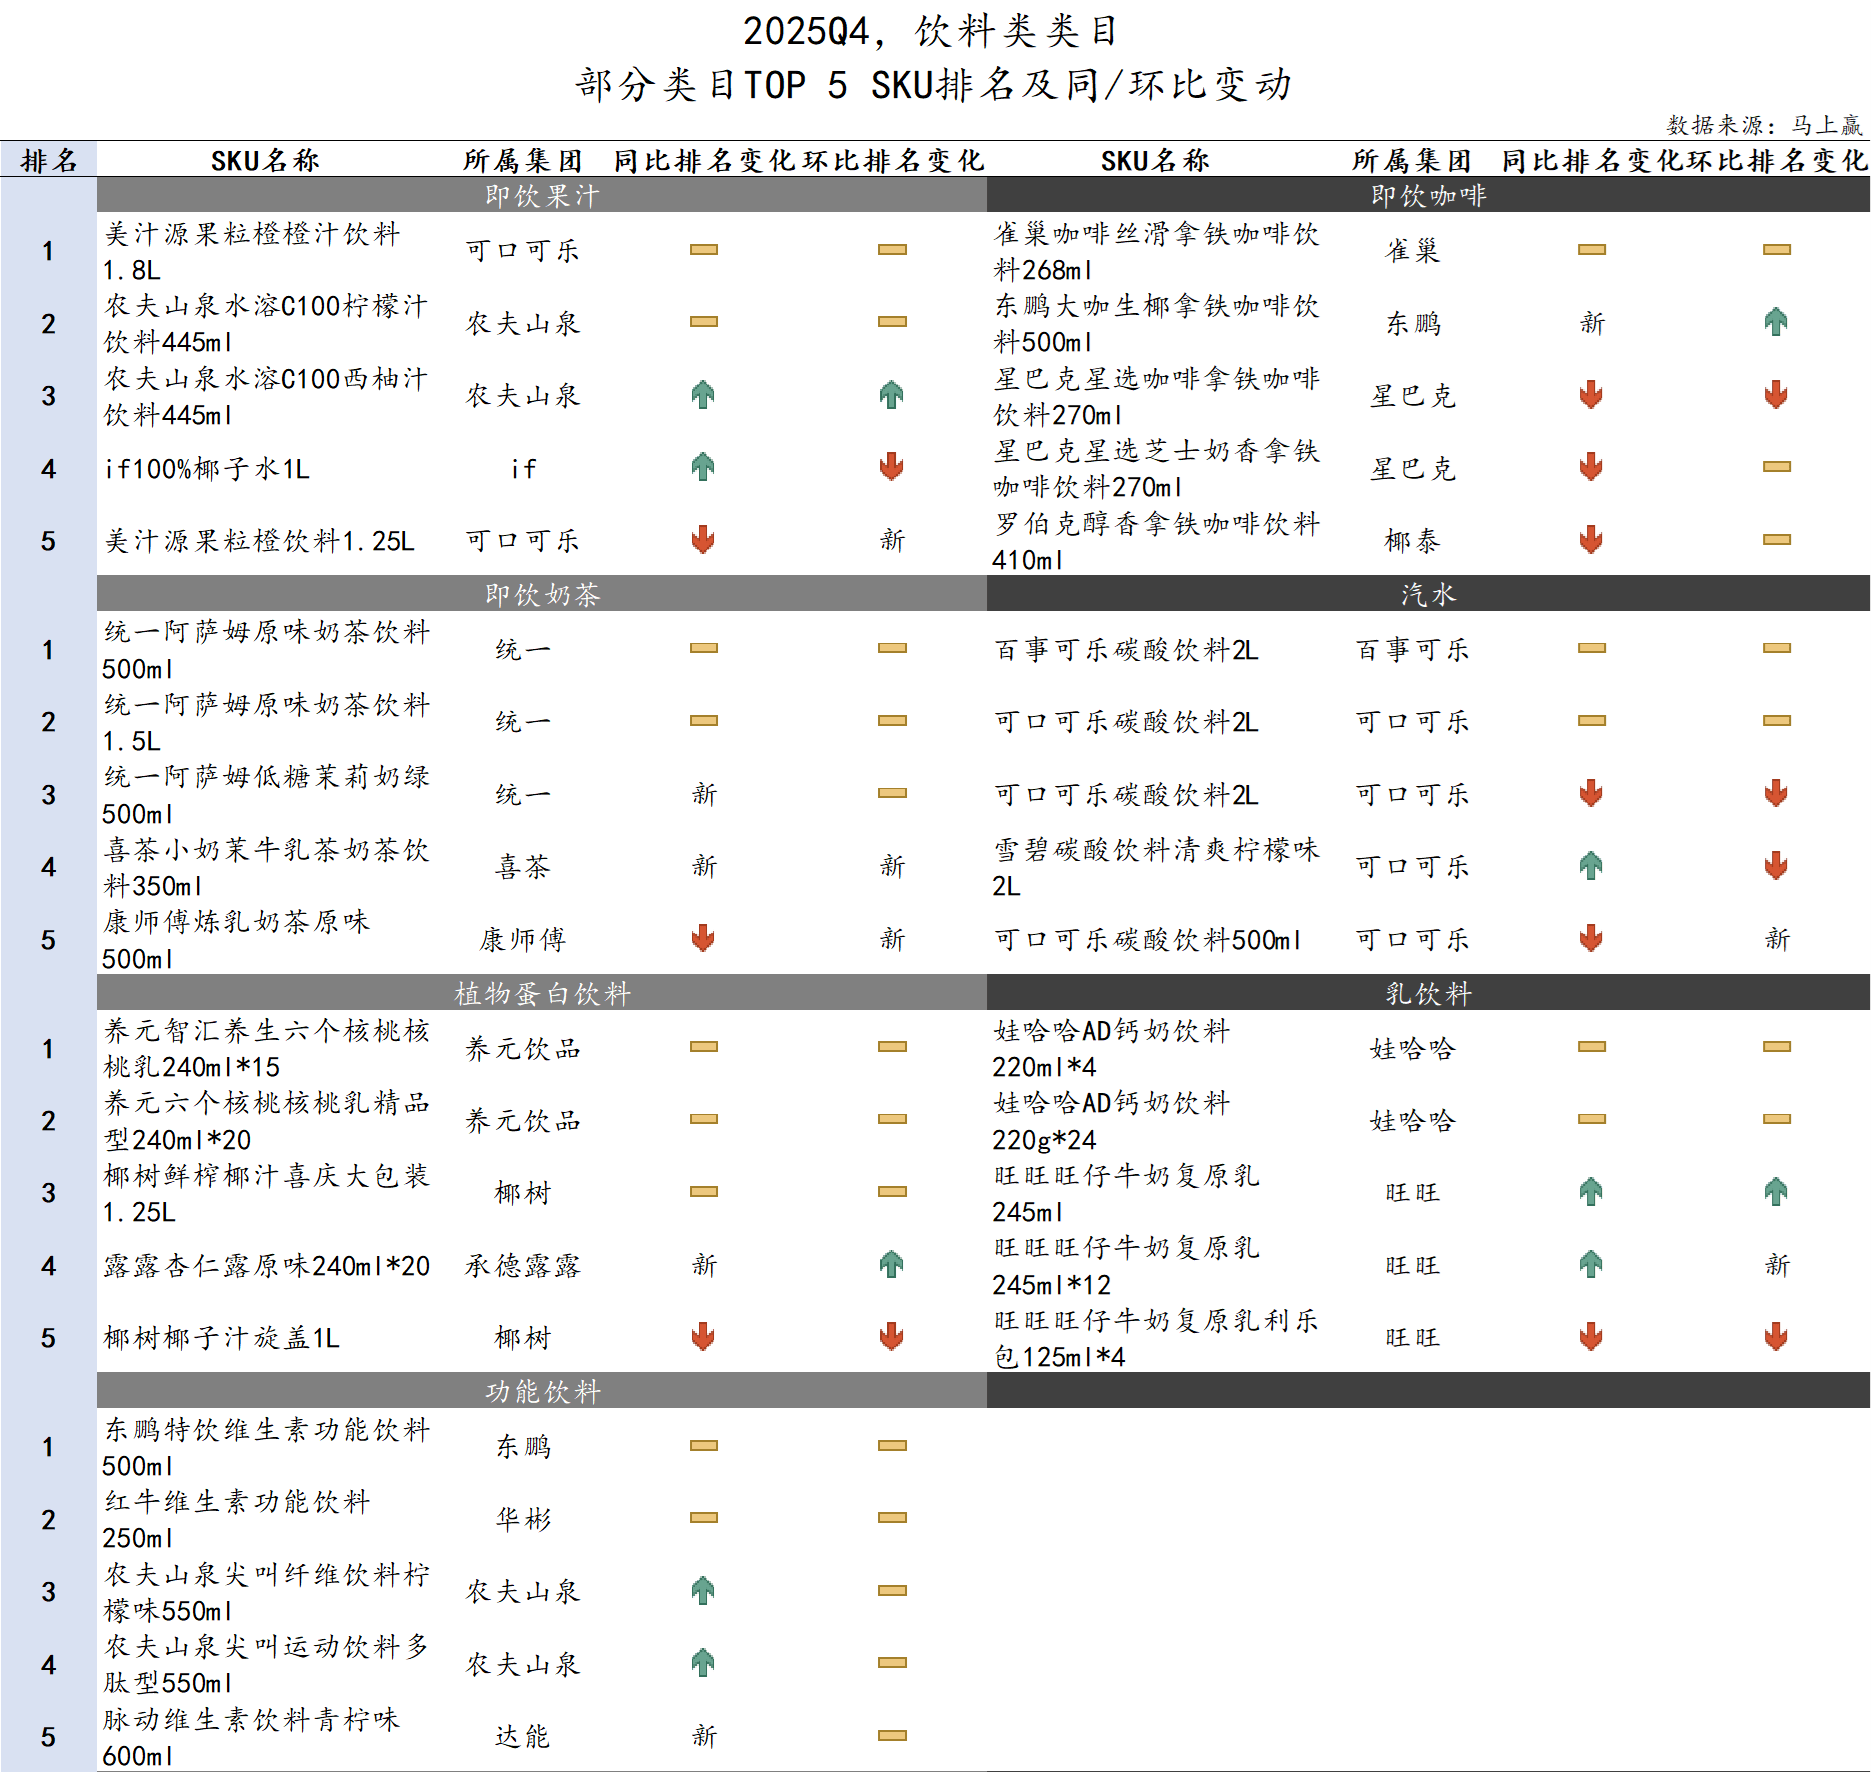Click the green up arrow for 旺旺旺仔牛奶复原乳245ml
This screenshot has width=1871, height=1773.
point(1590,1192)
